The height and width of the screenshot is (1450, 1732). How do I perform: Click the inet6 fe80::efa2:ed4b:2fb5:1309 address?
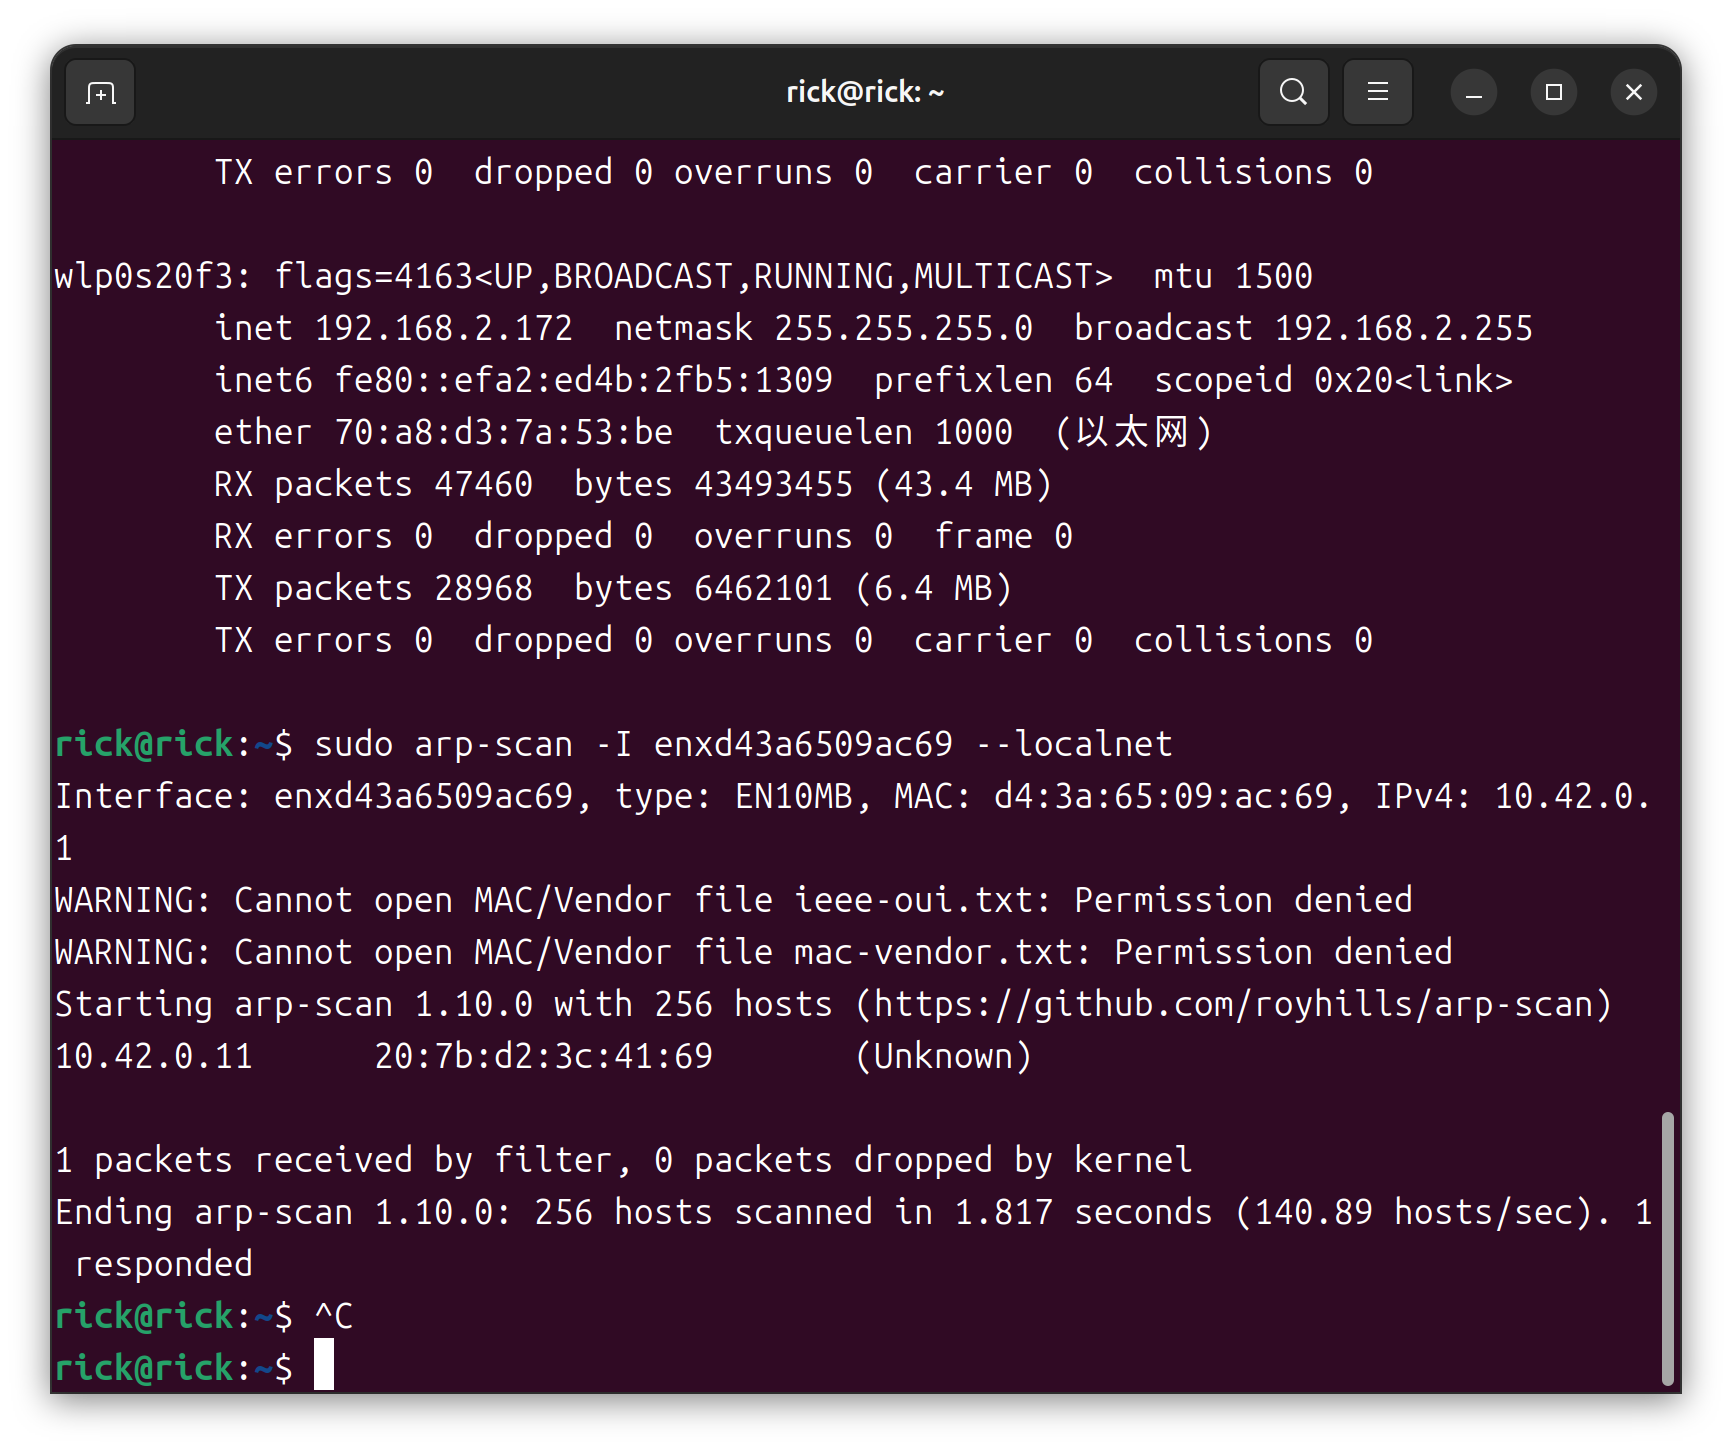583,380
